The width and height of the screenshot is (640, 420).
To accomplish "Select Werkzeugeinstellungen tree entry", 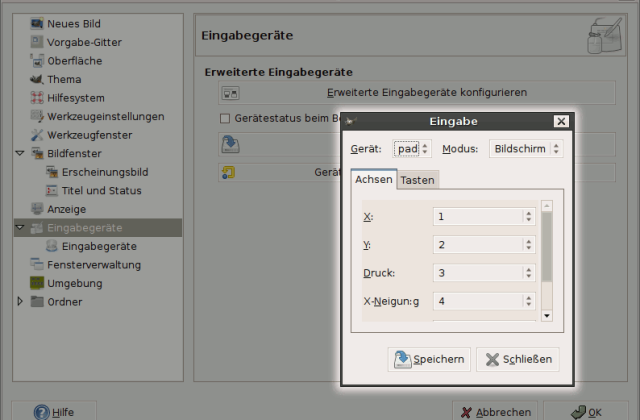I will pos(97,116).
